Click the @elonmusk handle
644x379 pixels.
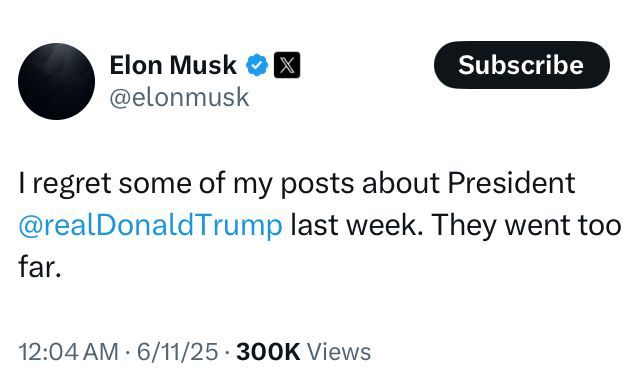pyautogui.click(x=179, y=98)
